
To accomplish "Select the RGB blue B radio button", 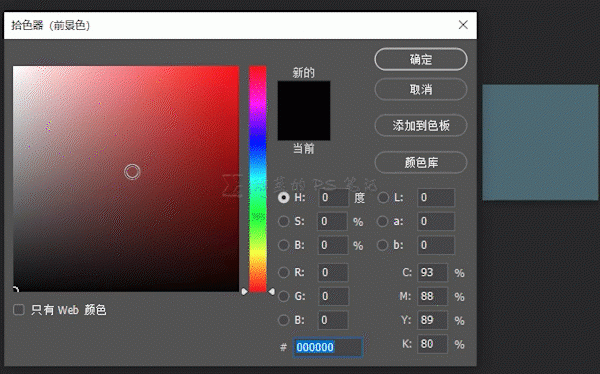I will [x=284, y=320].
